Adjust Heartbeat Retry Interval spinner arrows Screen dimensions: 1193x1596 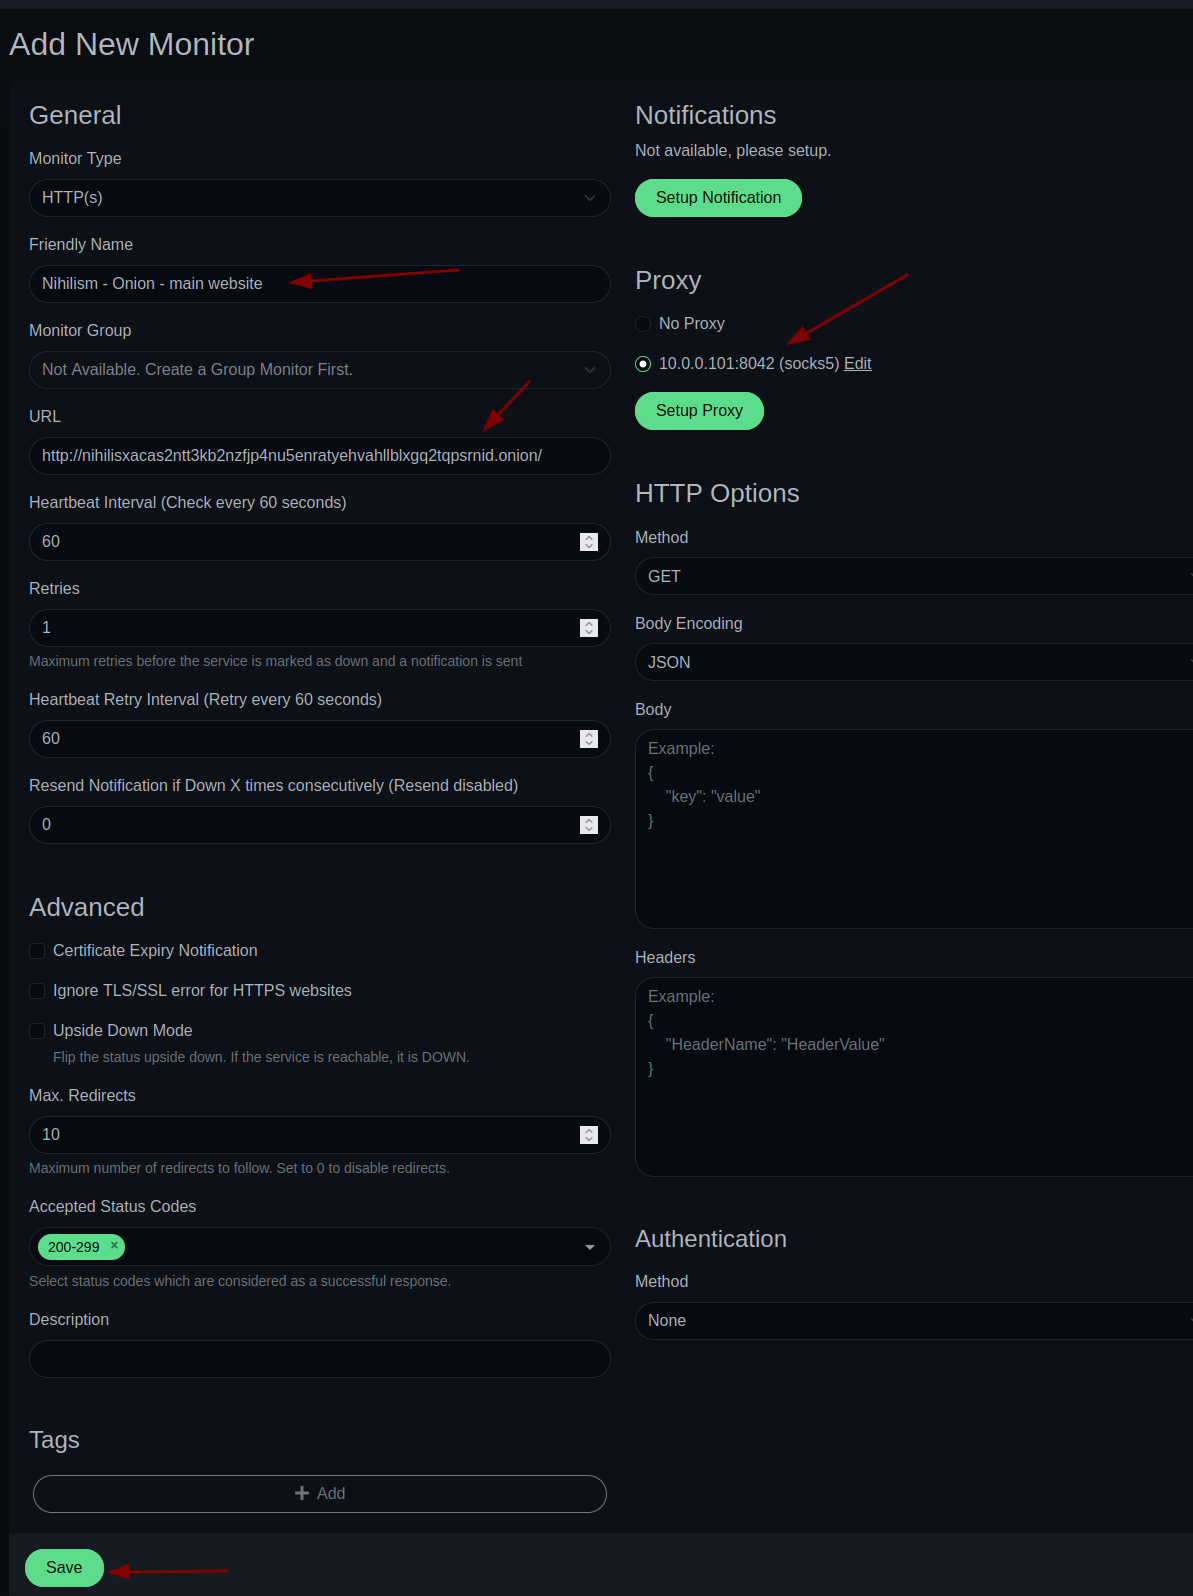589,738
